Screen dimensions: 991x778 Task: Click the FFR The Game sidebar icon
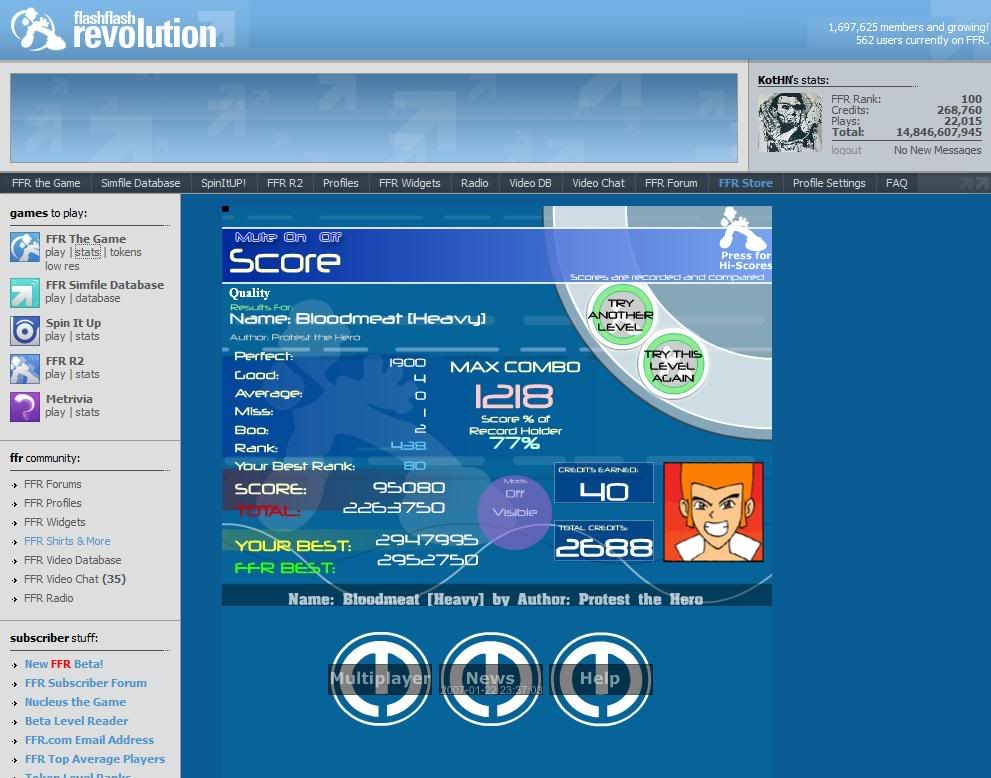[x=25, y=247]
